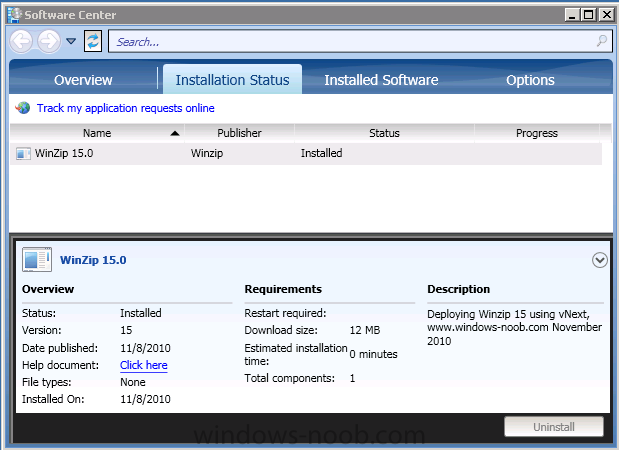Image resolution: width=619 pixels, height=450 pixels.
Task: Open the Installed Software tab
Action: click(381, 80)
